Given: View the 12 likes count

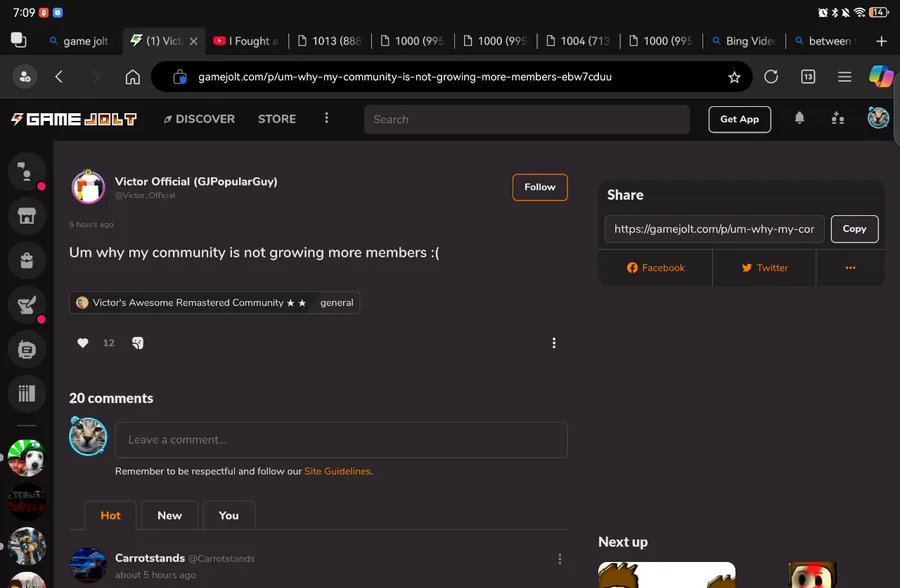Looking at the screenshot, I should (x=108, y=343).
